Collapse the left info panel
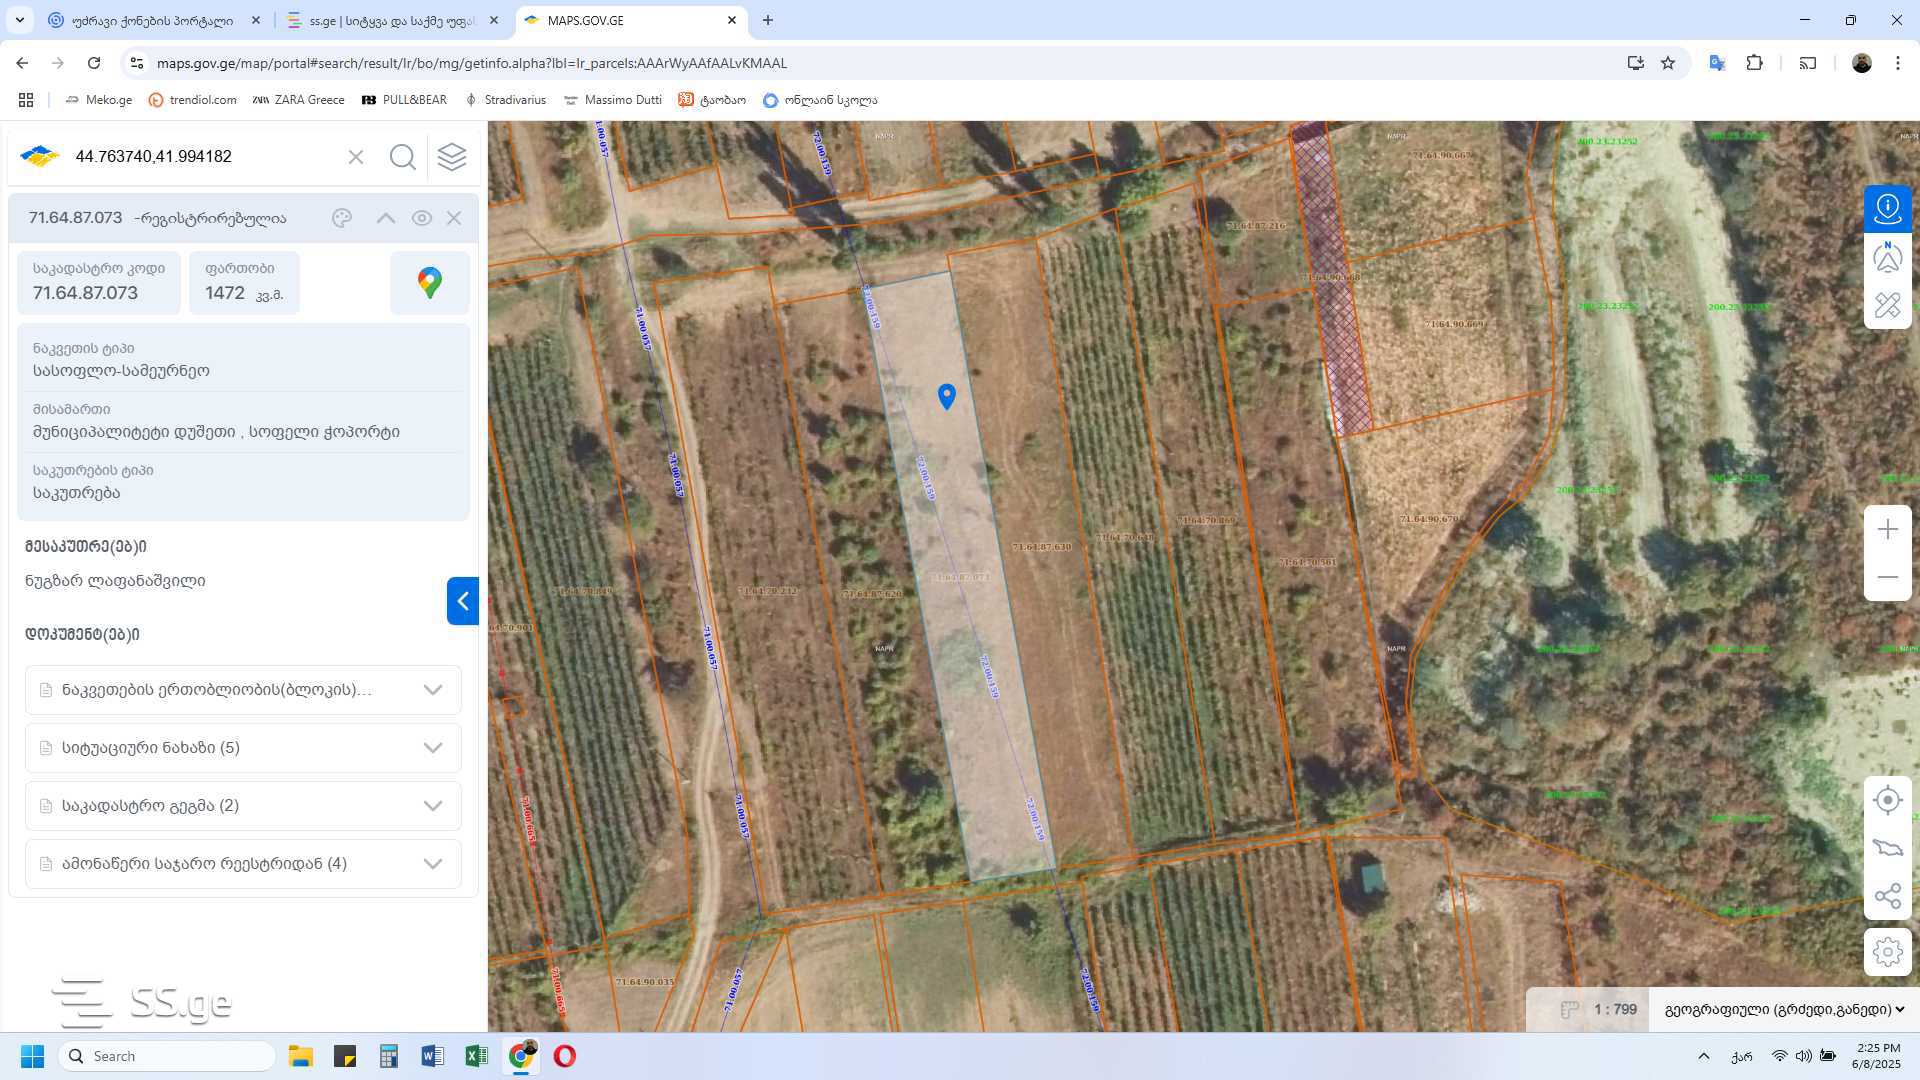Image resolution: width=1920 pixels, height=1080 pixels. click(x=462, y=601)
